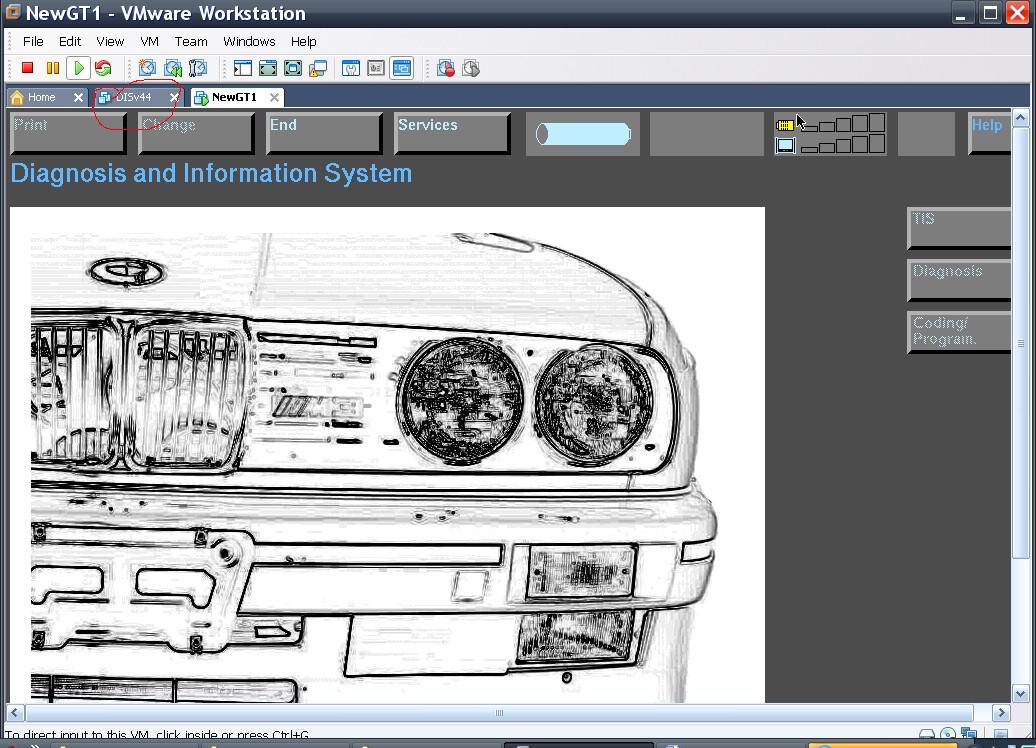1036x748 pixels.
Task: Click the horizontal scrollbar thumb
Action: pyautogui.click(x=500, y=713)
